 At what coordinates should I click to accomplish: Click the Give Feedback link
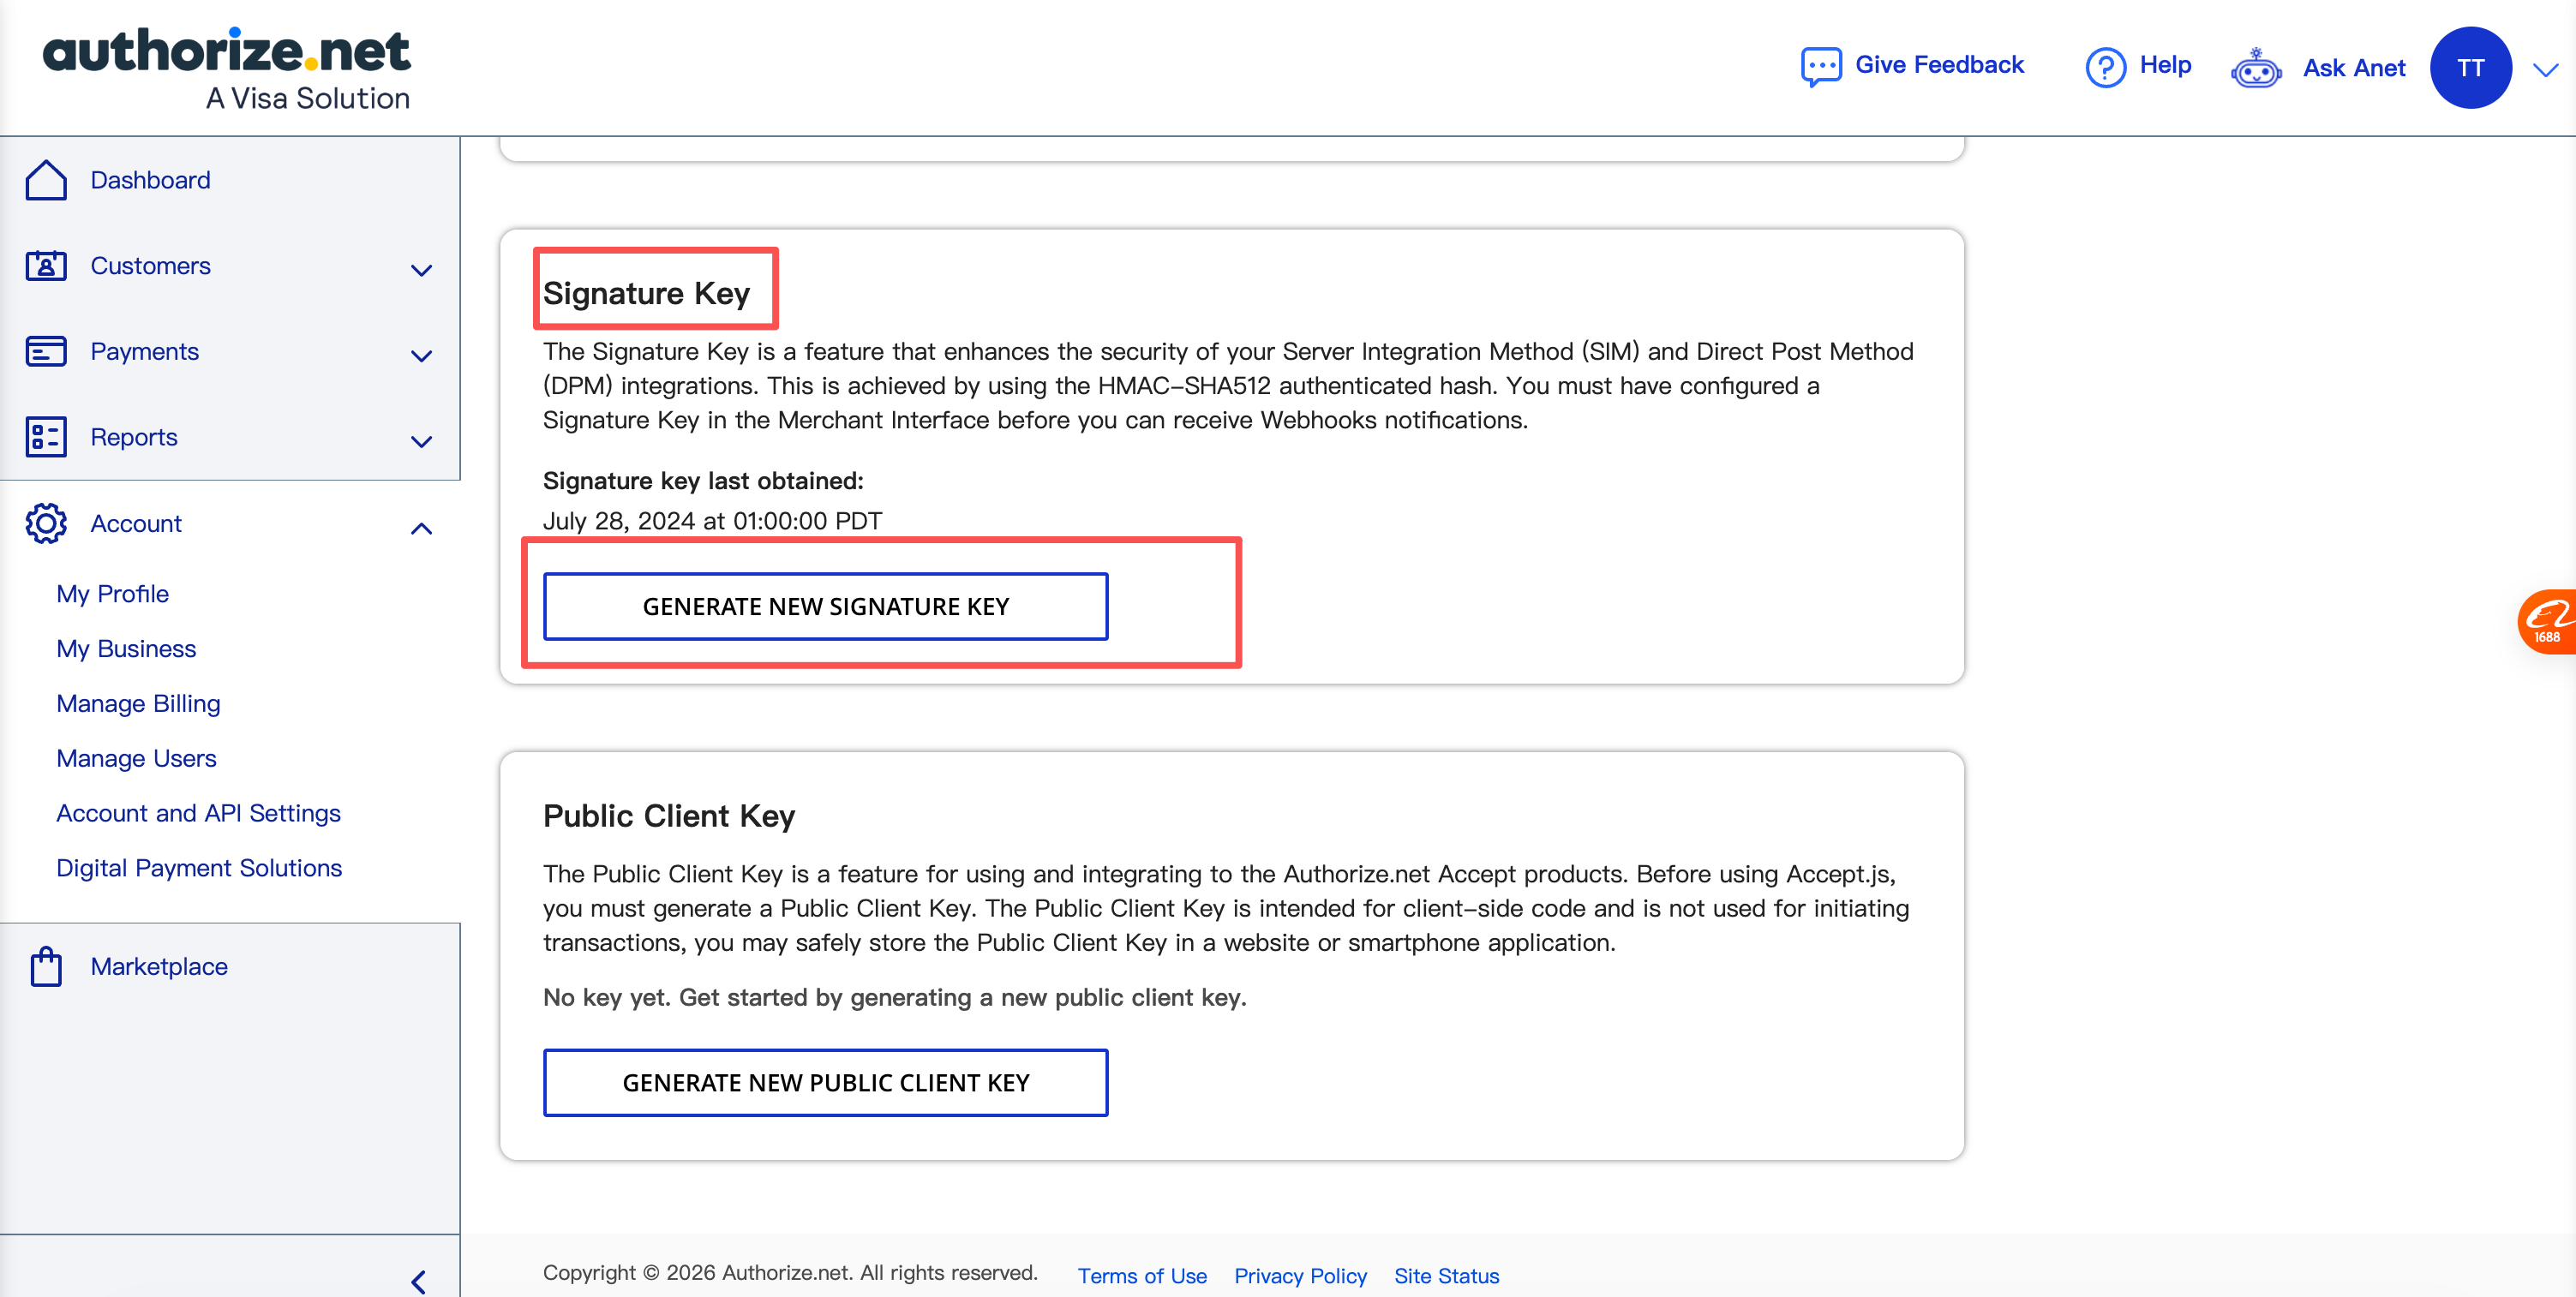click(1939, 65)
